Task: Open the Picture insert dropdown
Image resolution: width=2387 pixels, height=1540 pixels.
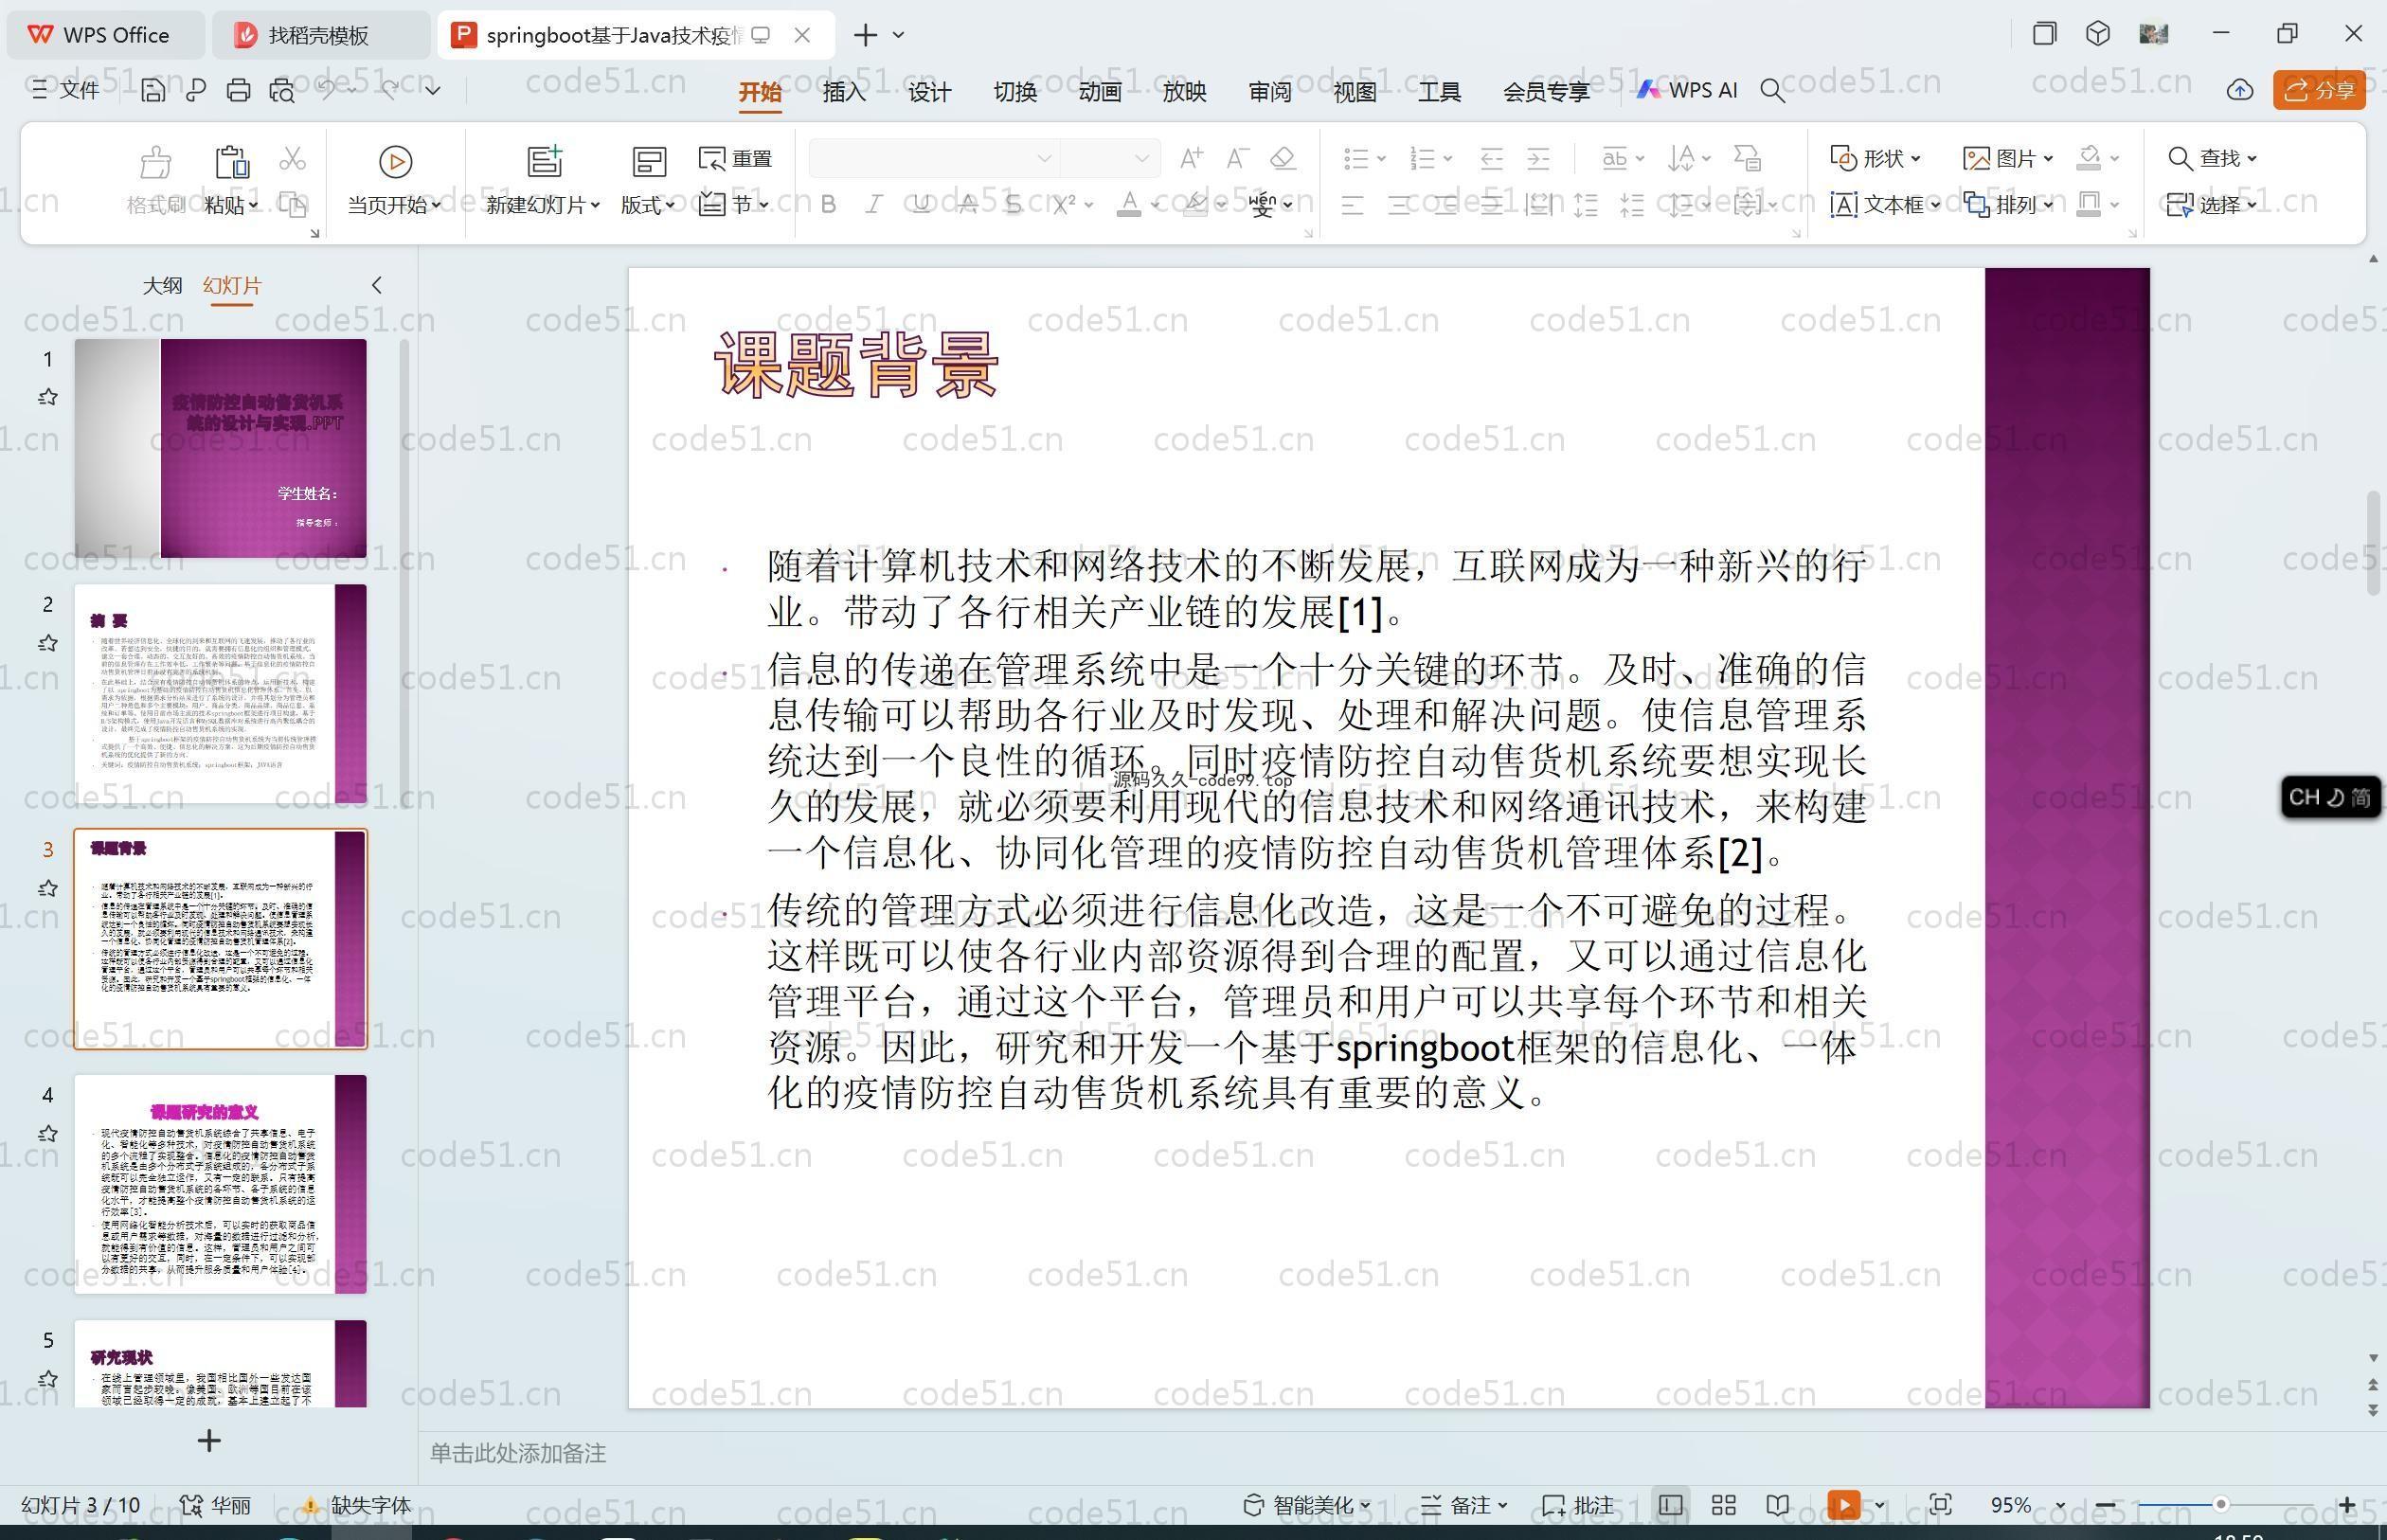Action: (2008, 158)
